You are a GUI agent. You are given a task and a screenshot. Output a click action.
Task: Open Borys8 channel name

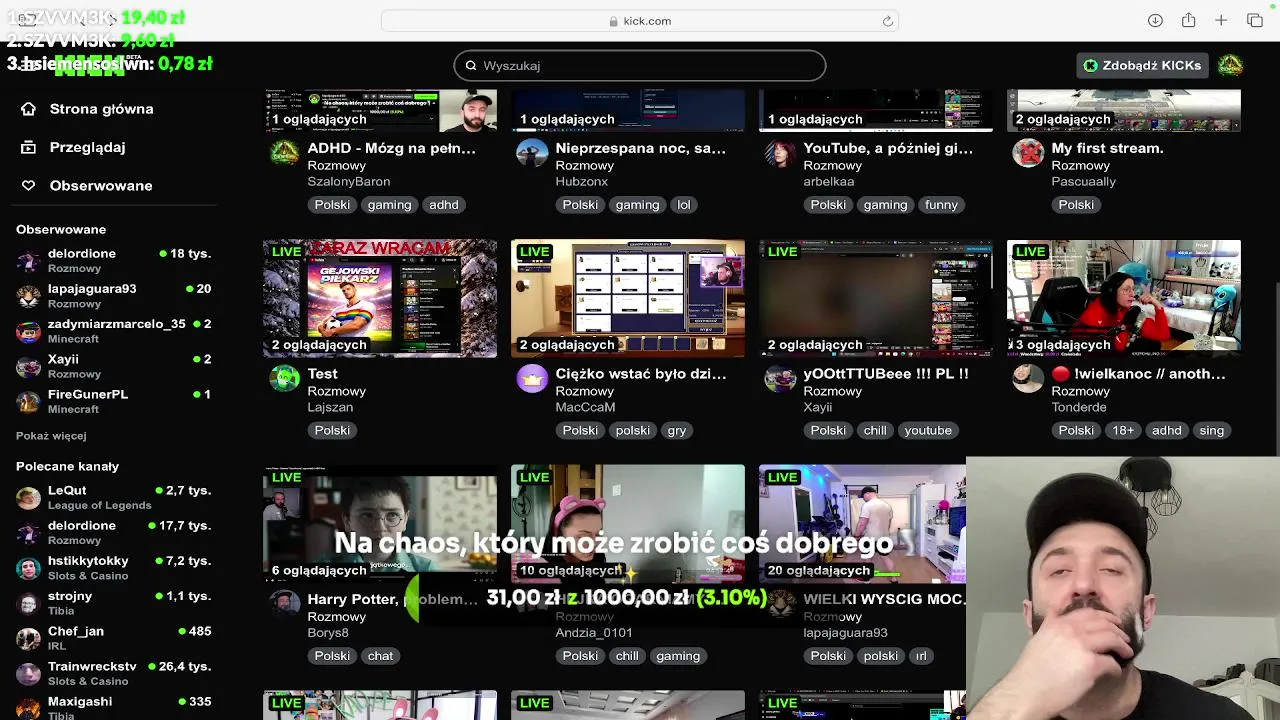pos(328,633)
